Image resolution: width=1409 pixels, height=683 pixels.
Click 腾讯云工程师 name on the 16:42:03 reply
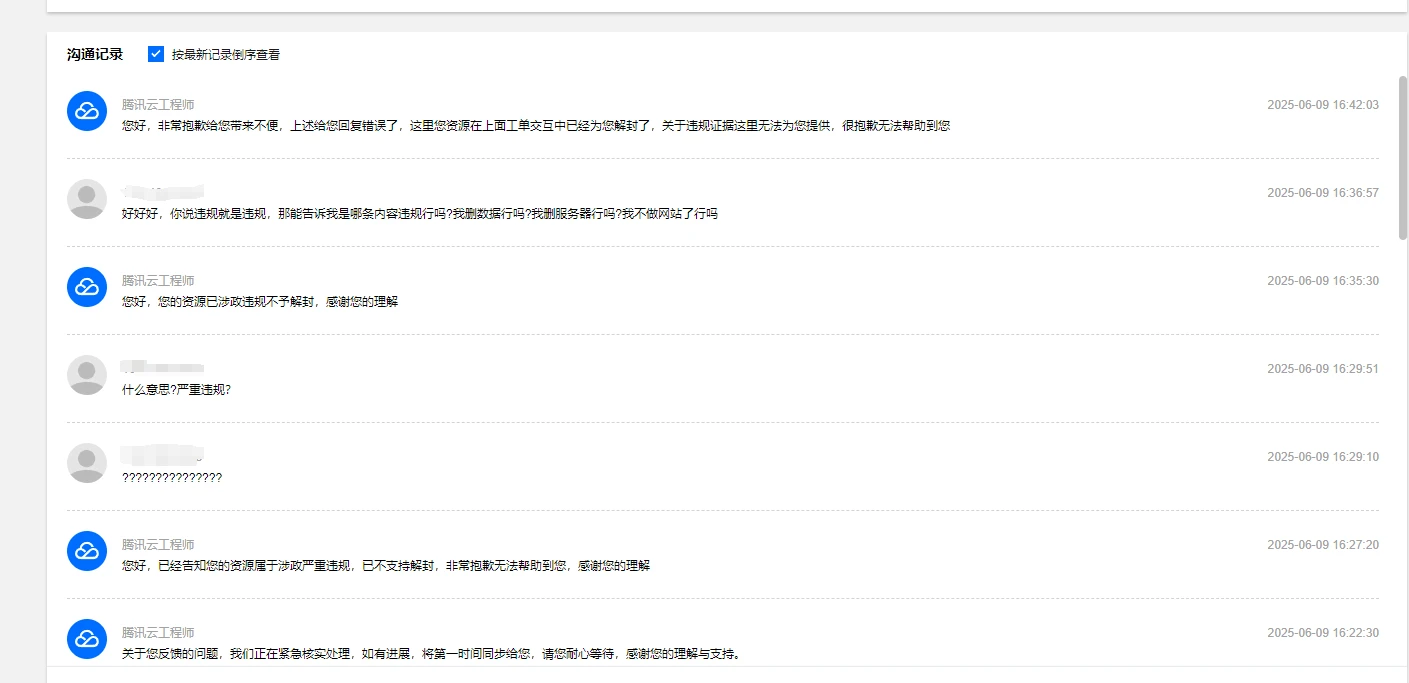(158, 104)
